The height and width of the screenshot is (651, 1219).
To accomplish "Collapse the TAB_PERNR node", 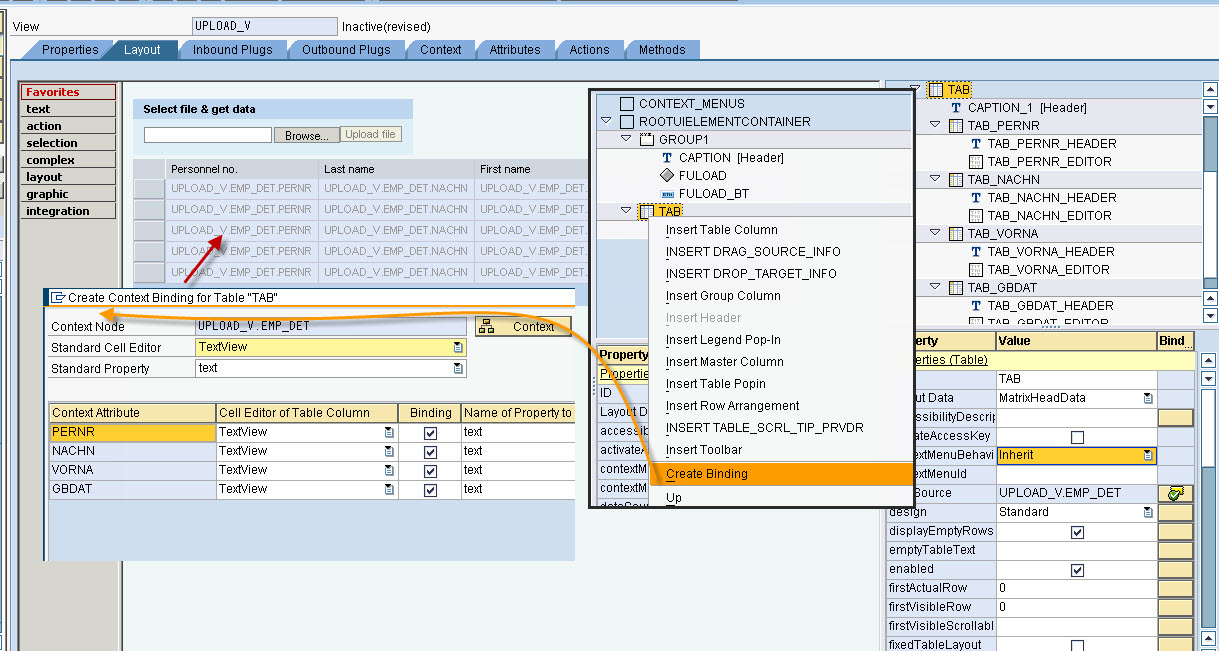I will pyautogui.click(x=933, y=125).
